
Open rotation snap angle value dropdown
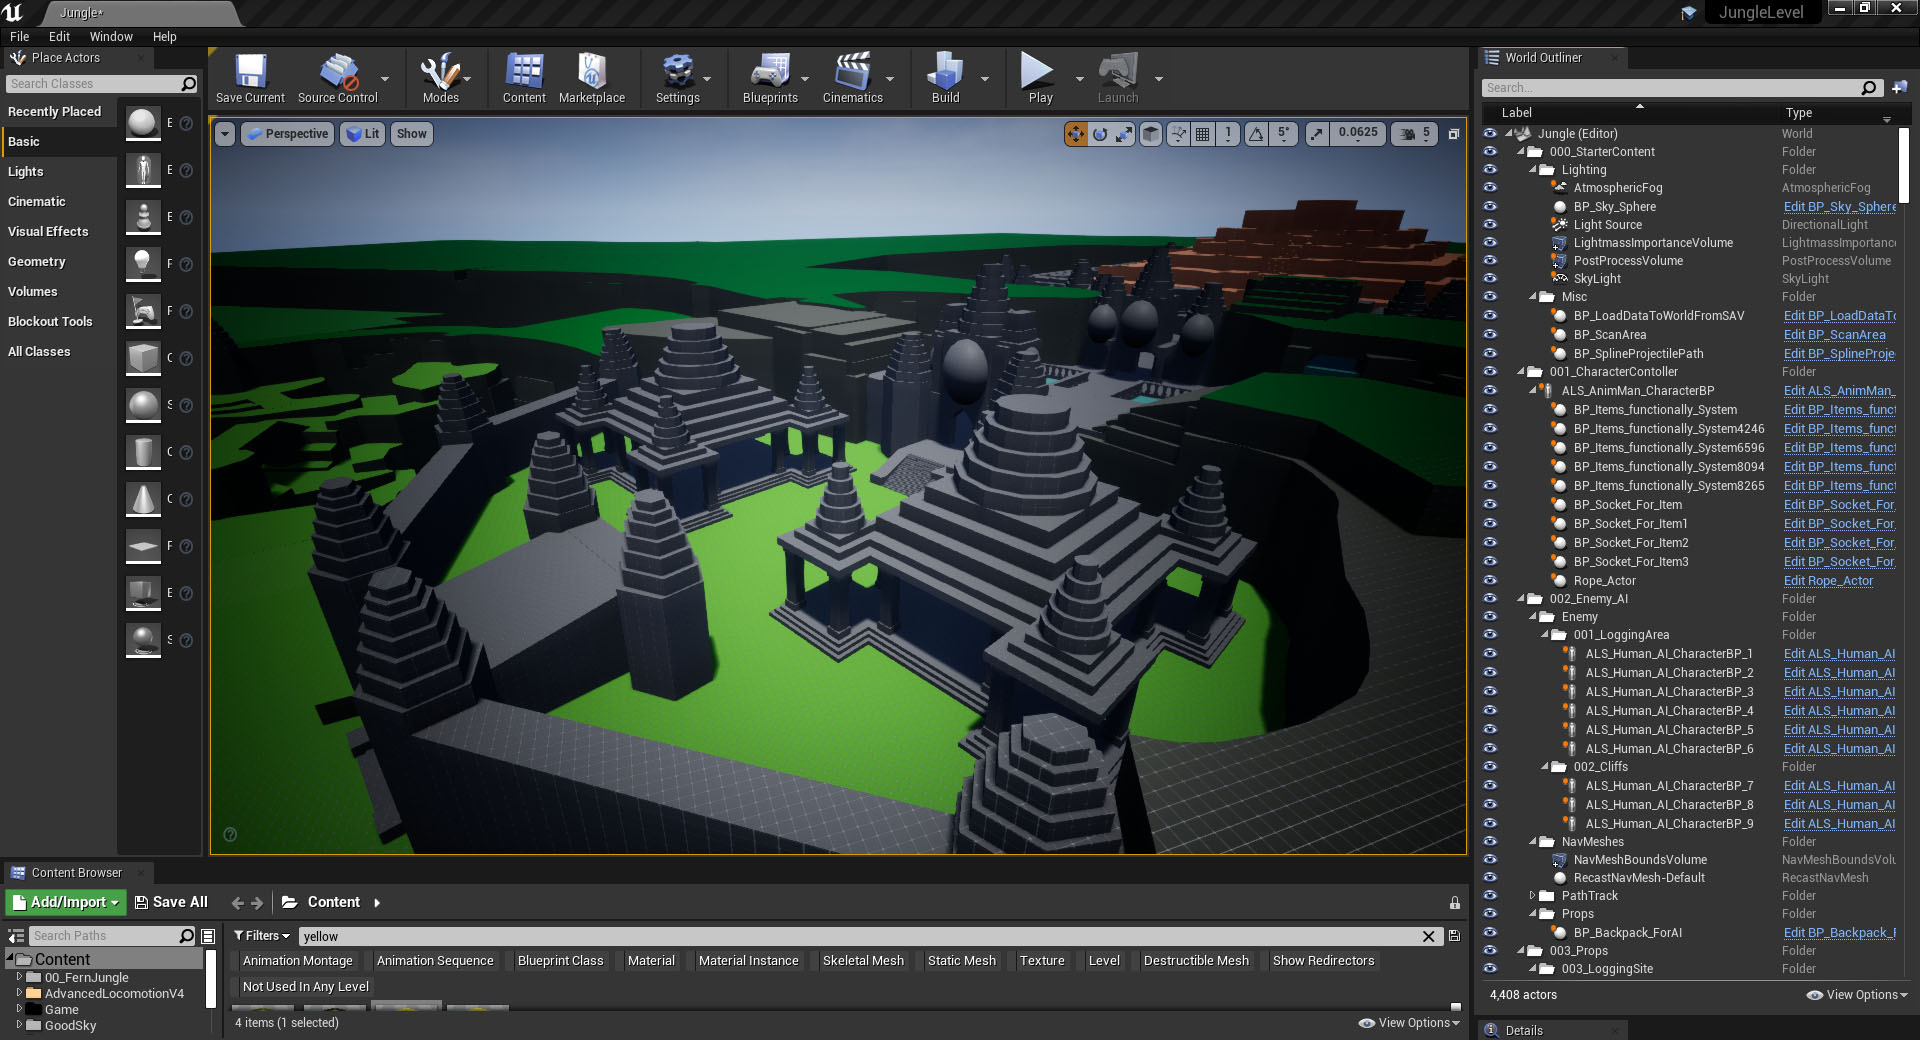[x=1284, y=134]
